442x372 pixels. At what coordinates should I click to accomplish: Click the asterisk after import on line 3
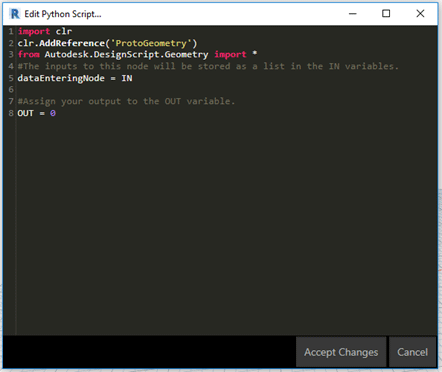tap(255, 53)
